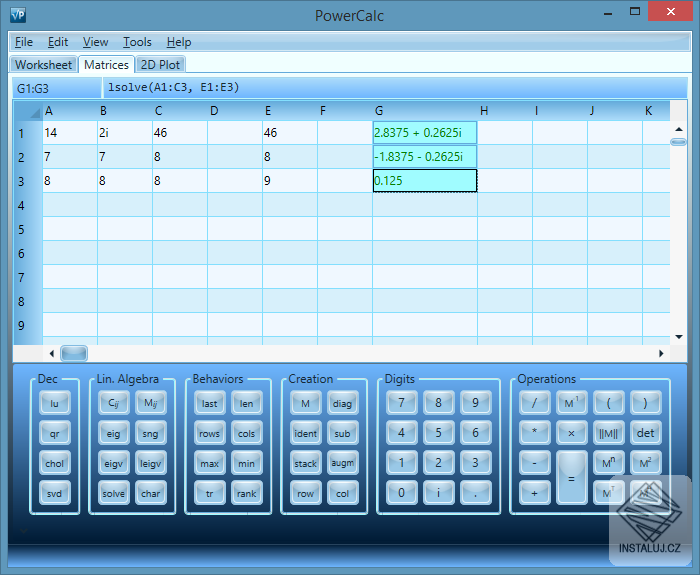Click the char button
This screenshot has width=700, height=575.
pyautogui.click(x=150, y=493)
